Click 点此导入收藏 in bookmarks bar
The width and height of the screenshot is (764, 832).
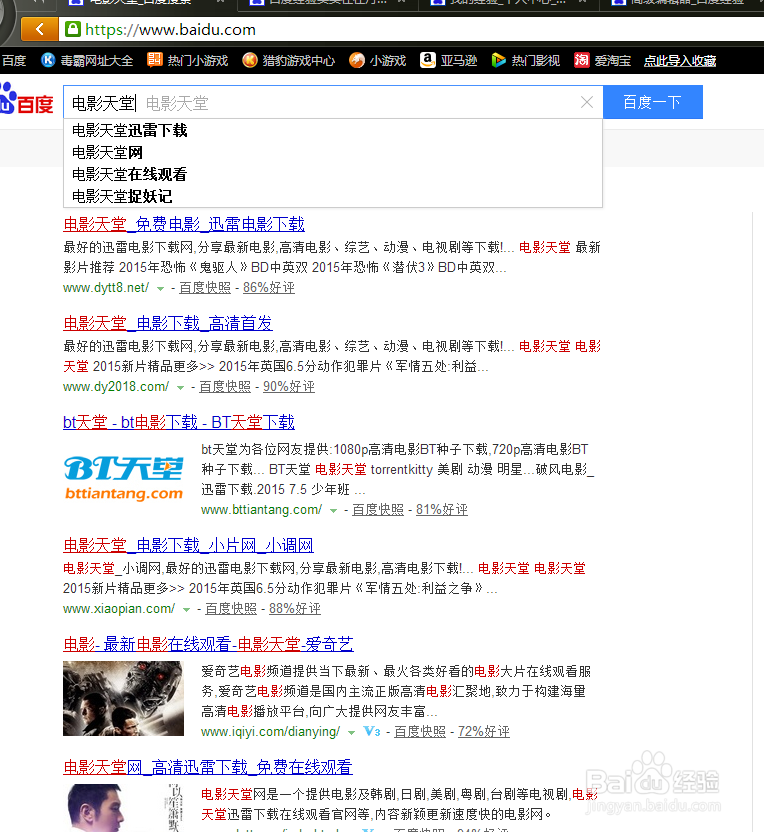680,60
